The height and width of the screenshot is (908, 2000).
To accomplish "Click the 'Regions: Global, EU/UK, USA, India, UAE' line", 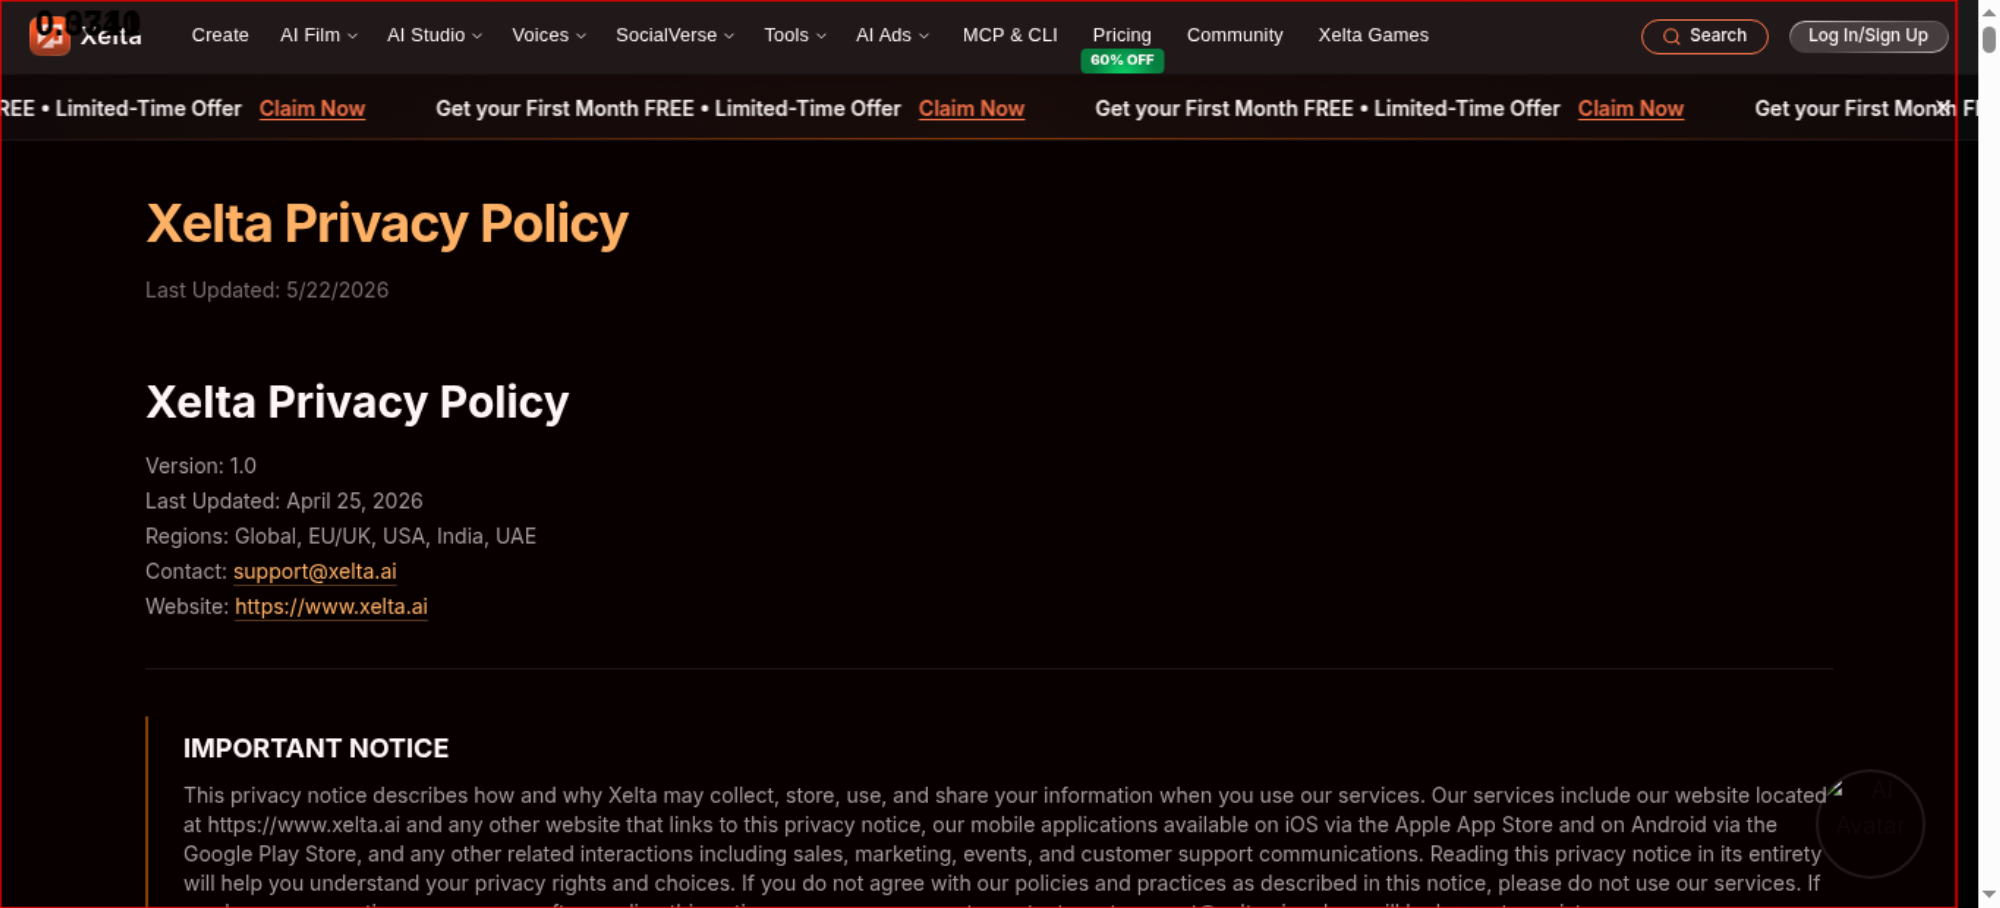I will (x=341, y=536).
